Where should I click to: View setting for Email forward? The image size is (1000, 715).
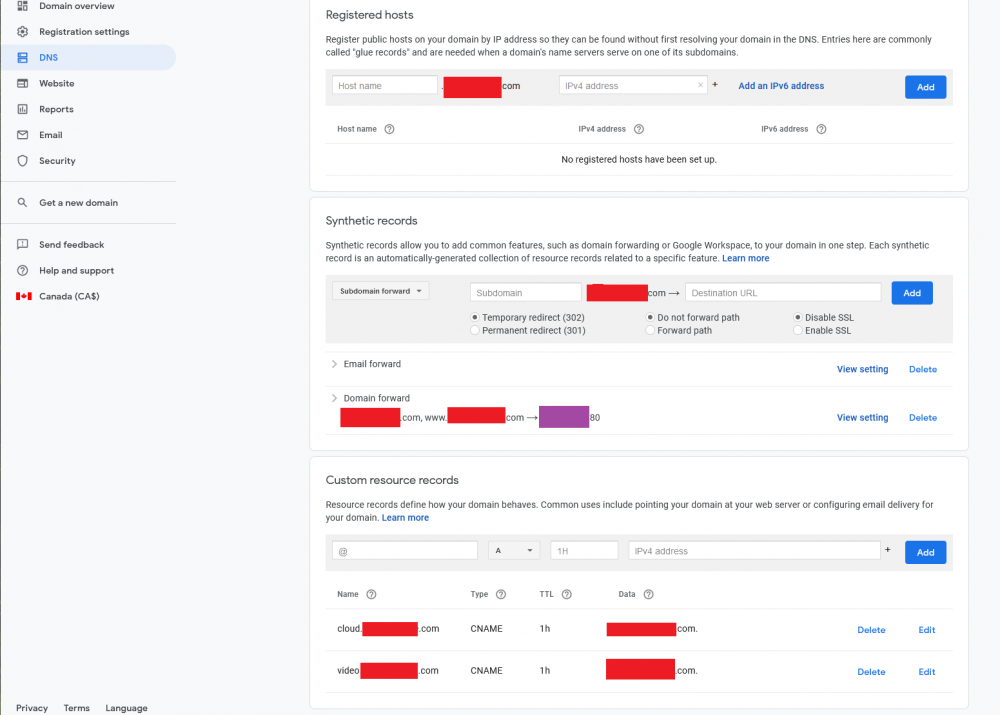pos(862,369)
